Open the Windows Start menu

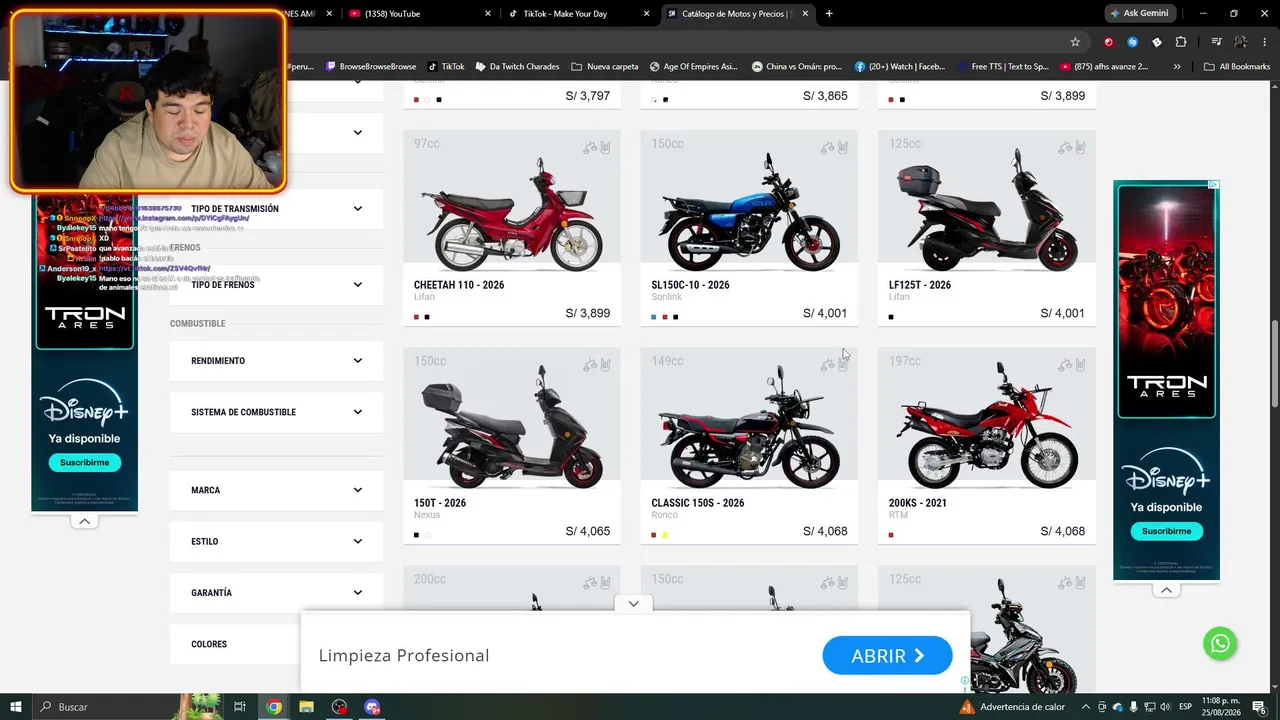coord(16,707)
